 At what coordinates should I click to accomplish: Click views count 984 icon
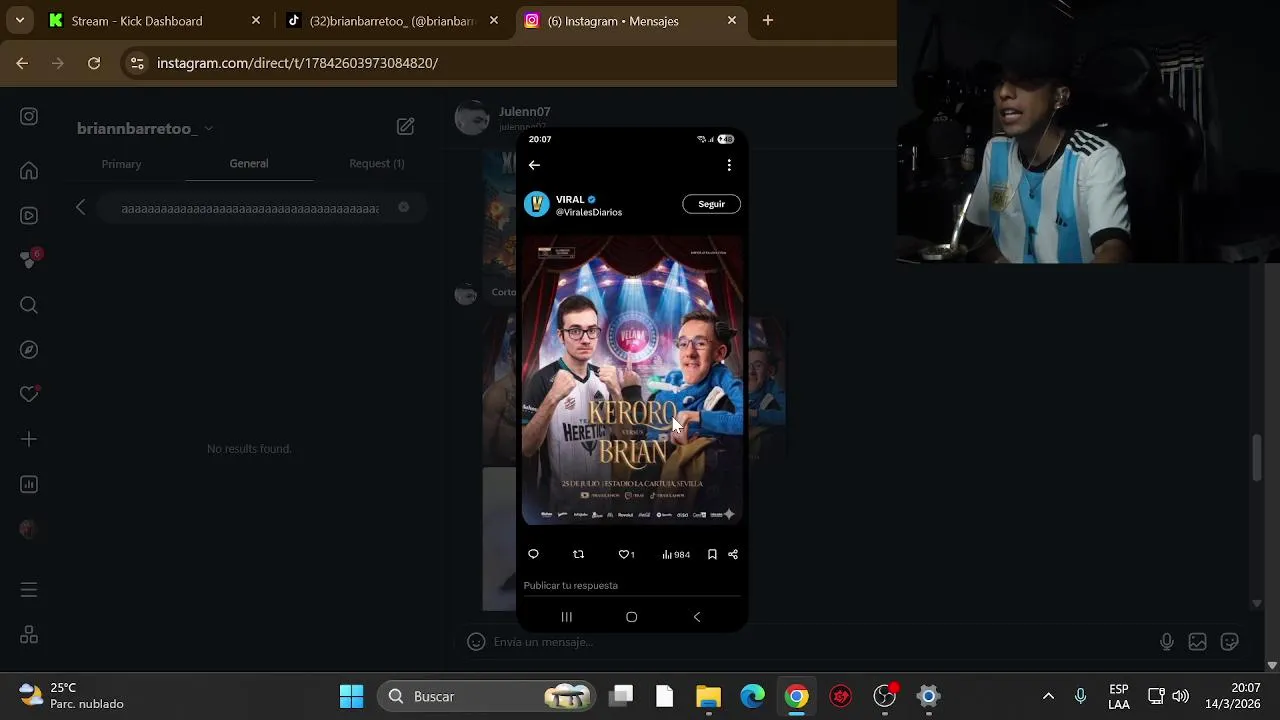click(676, 554)
